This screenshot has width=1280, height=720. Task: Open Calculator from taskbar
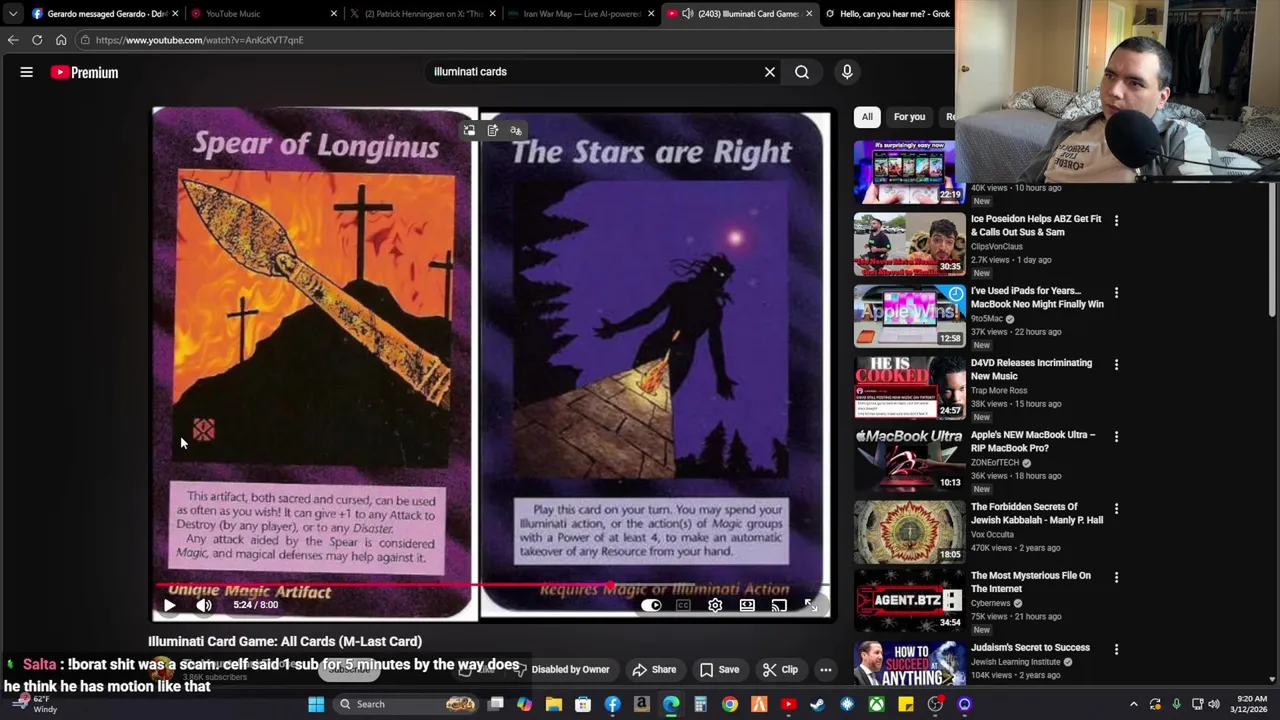click(x=700, y=704)
